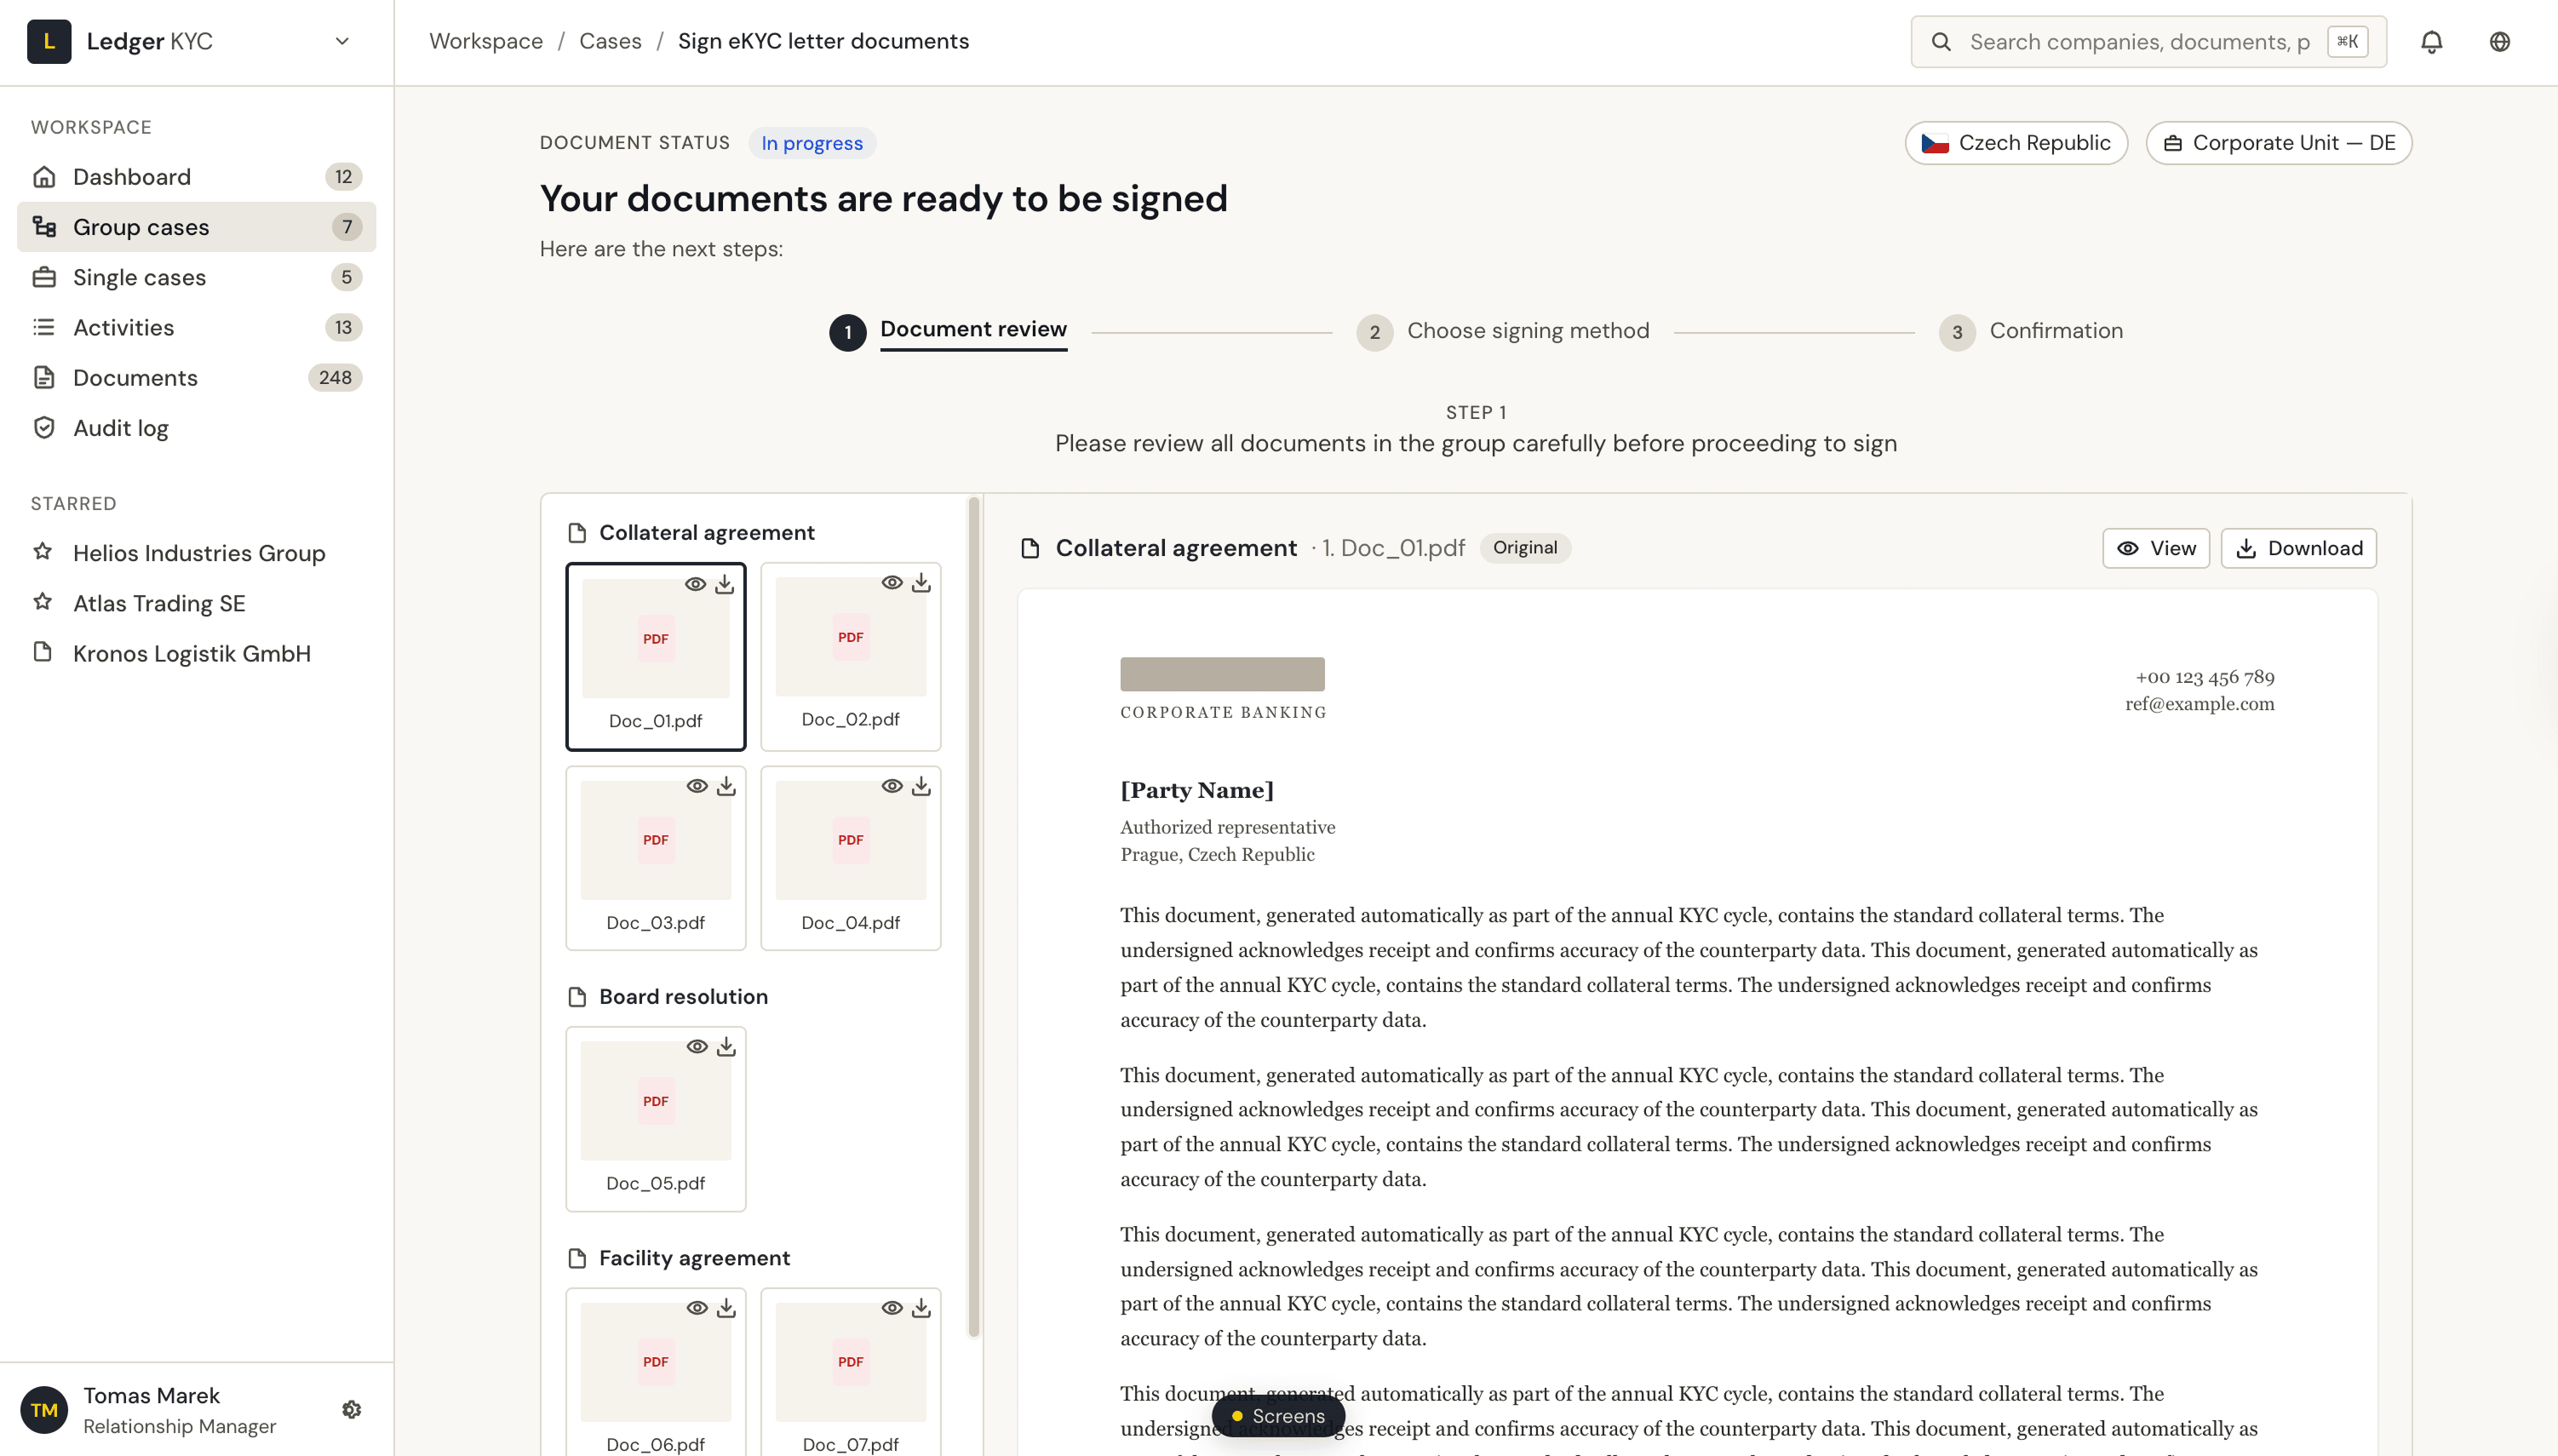Expand the Ledger KYC workspace switcher

341,41
